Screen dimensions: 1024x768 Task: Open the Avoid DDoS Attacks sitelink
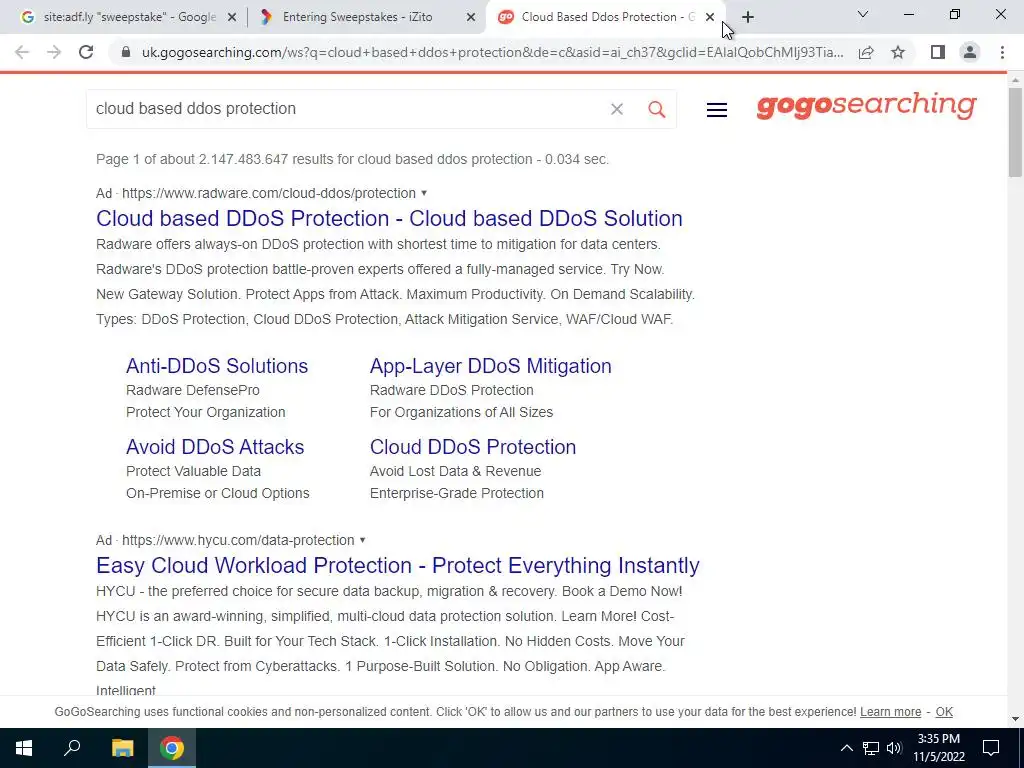[215, 447]
